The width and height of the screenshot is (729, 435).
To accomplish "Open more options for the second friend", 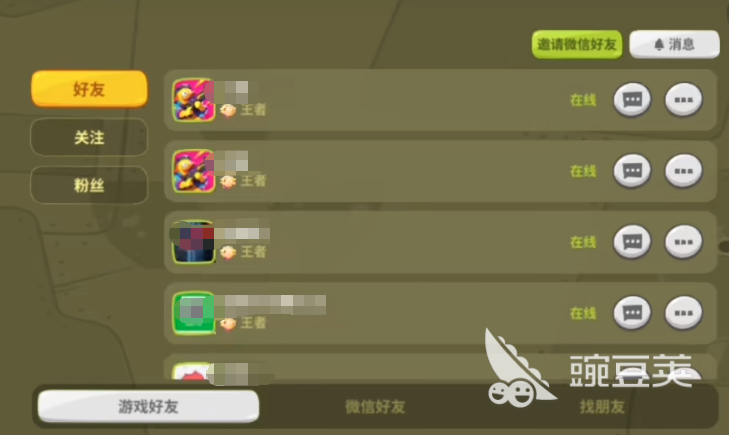I will [683, 171].
